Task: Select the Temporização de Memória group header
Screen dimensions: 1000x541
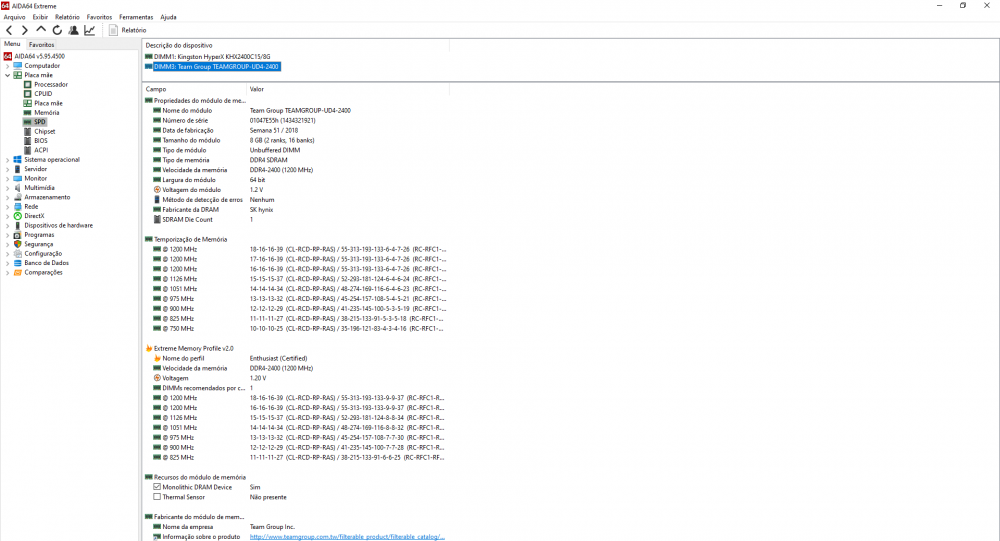Action: pos(190,239)
